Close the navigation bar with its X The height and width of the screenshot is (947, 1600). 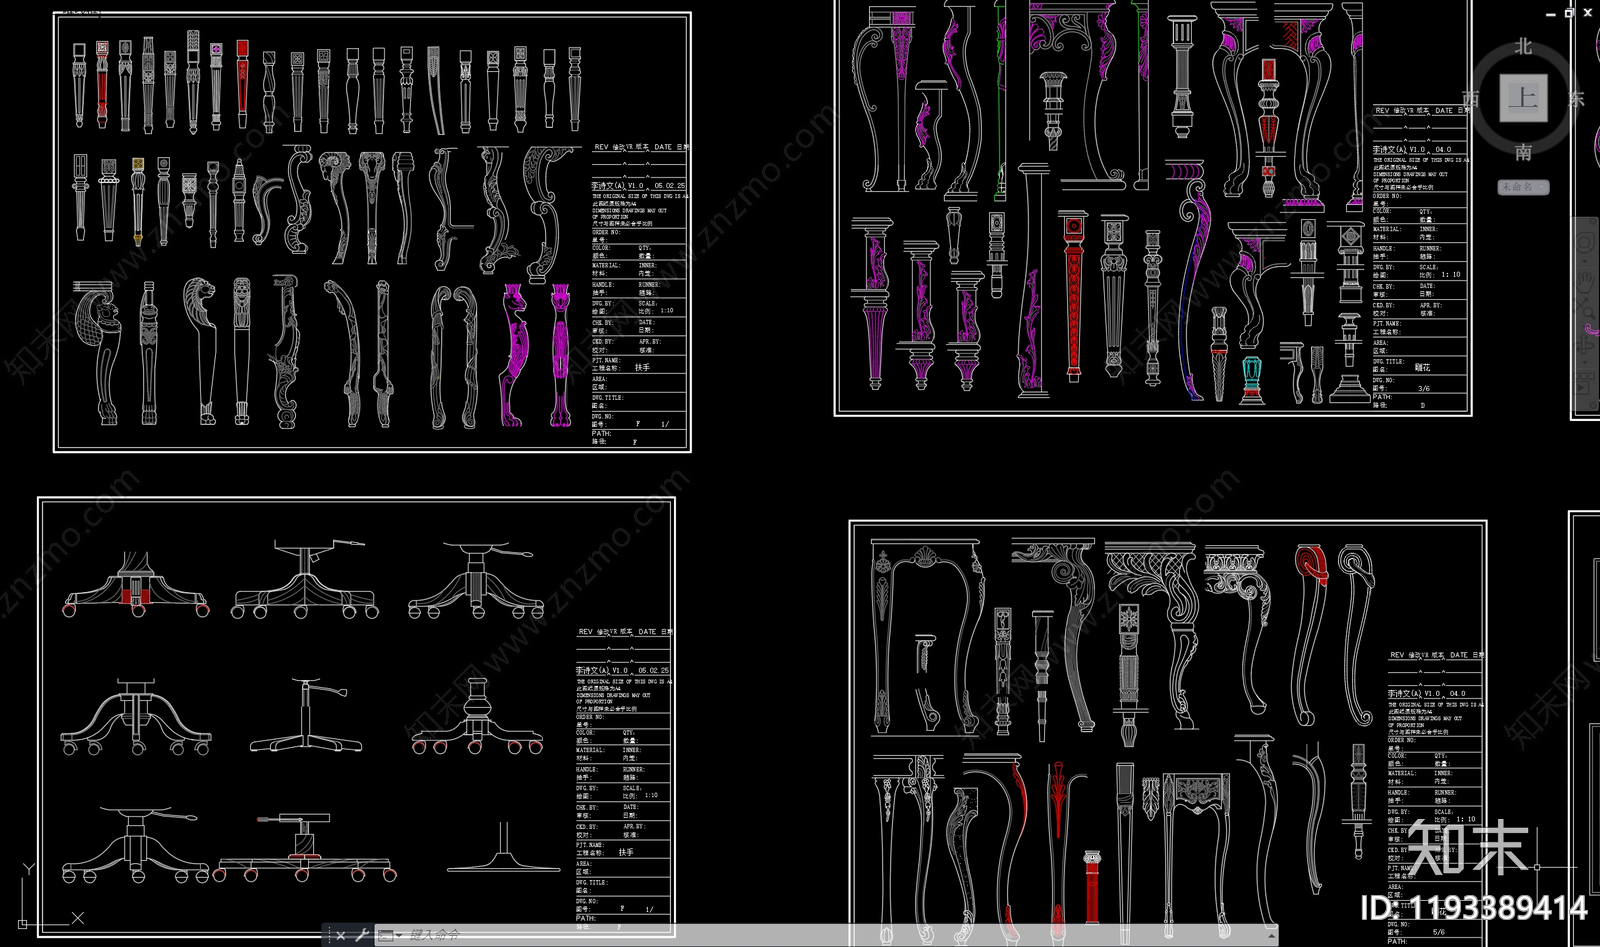click(1593, 221)
